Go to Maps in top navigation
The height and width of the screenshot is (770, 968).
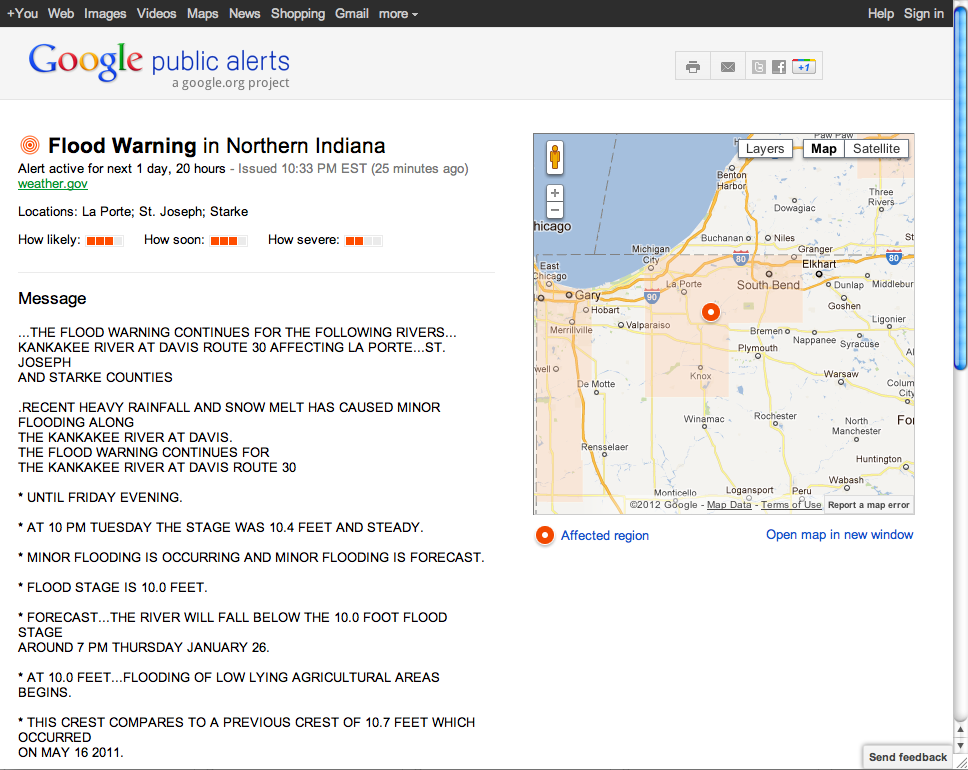[202, 13]
